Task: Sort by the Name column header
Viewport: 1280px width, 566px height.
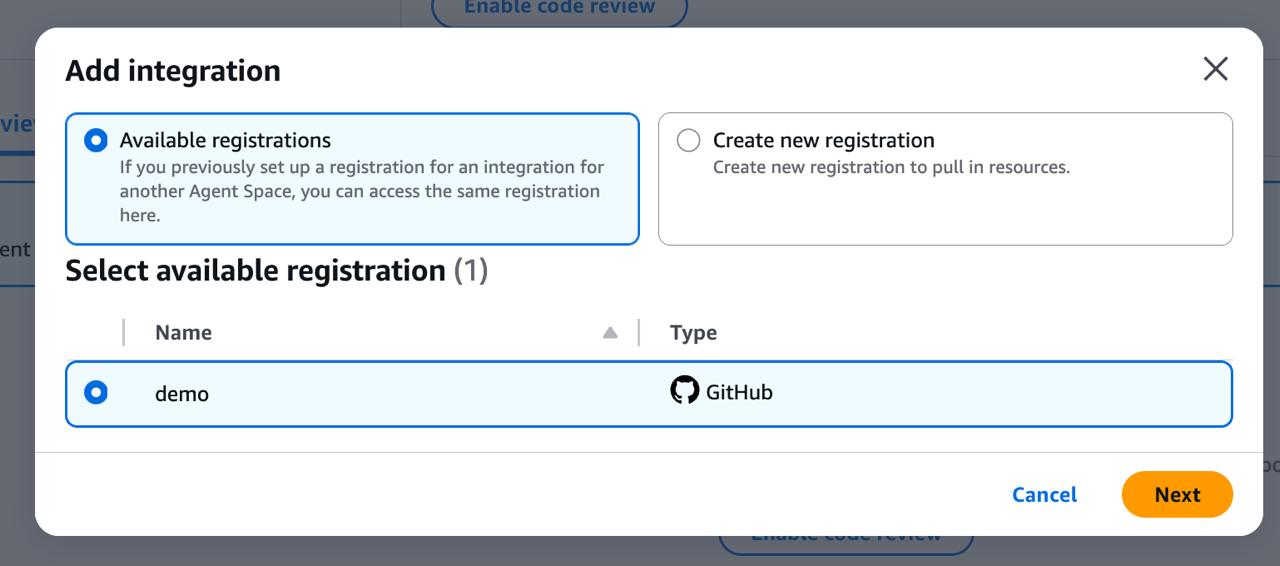Action: point(183,333)
